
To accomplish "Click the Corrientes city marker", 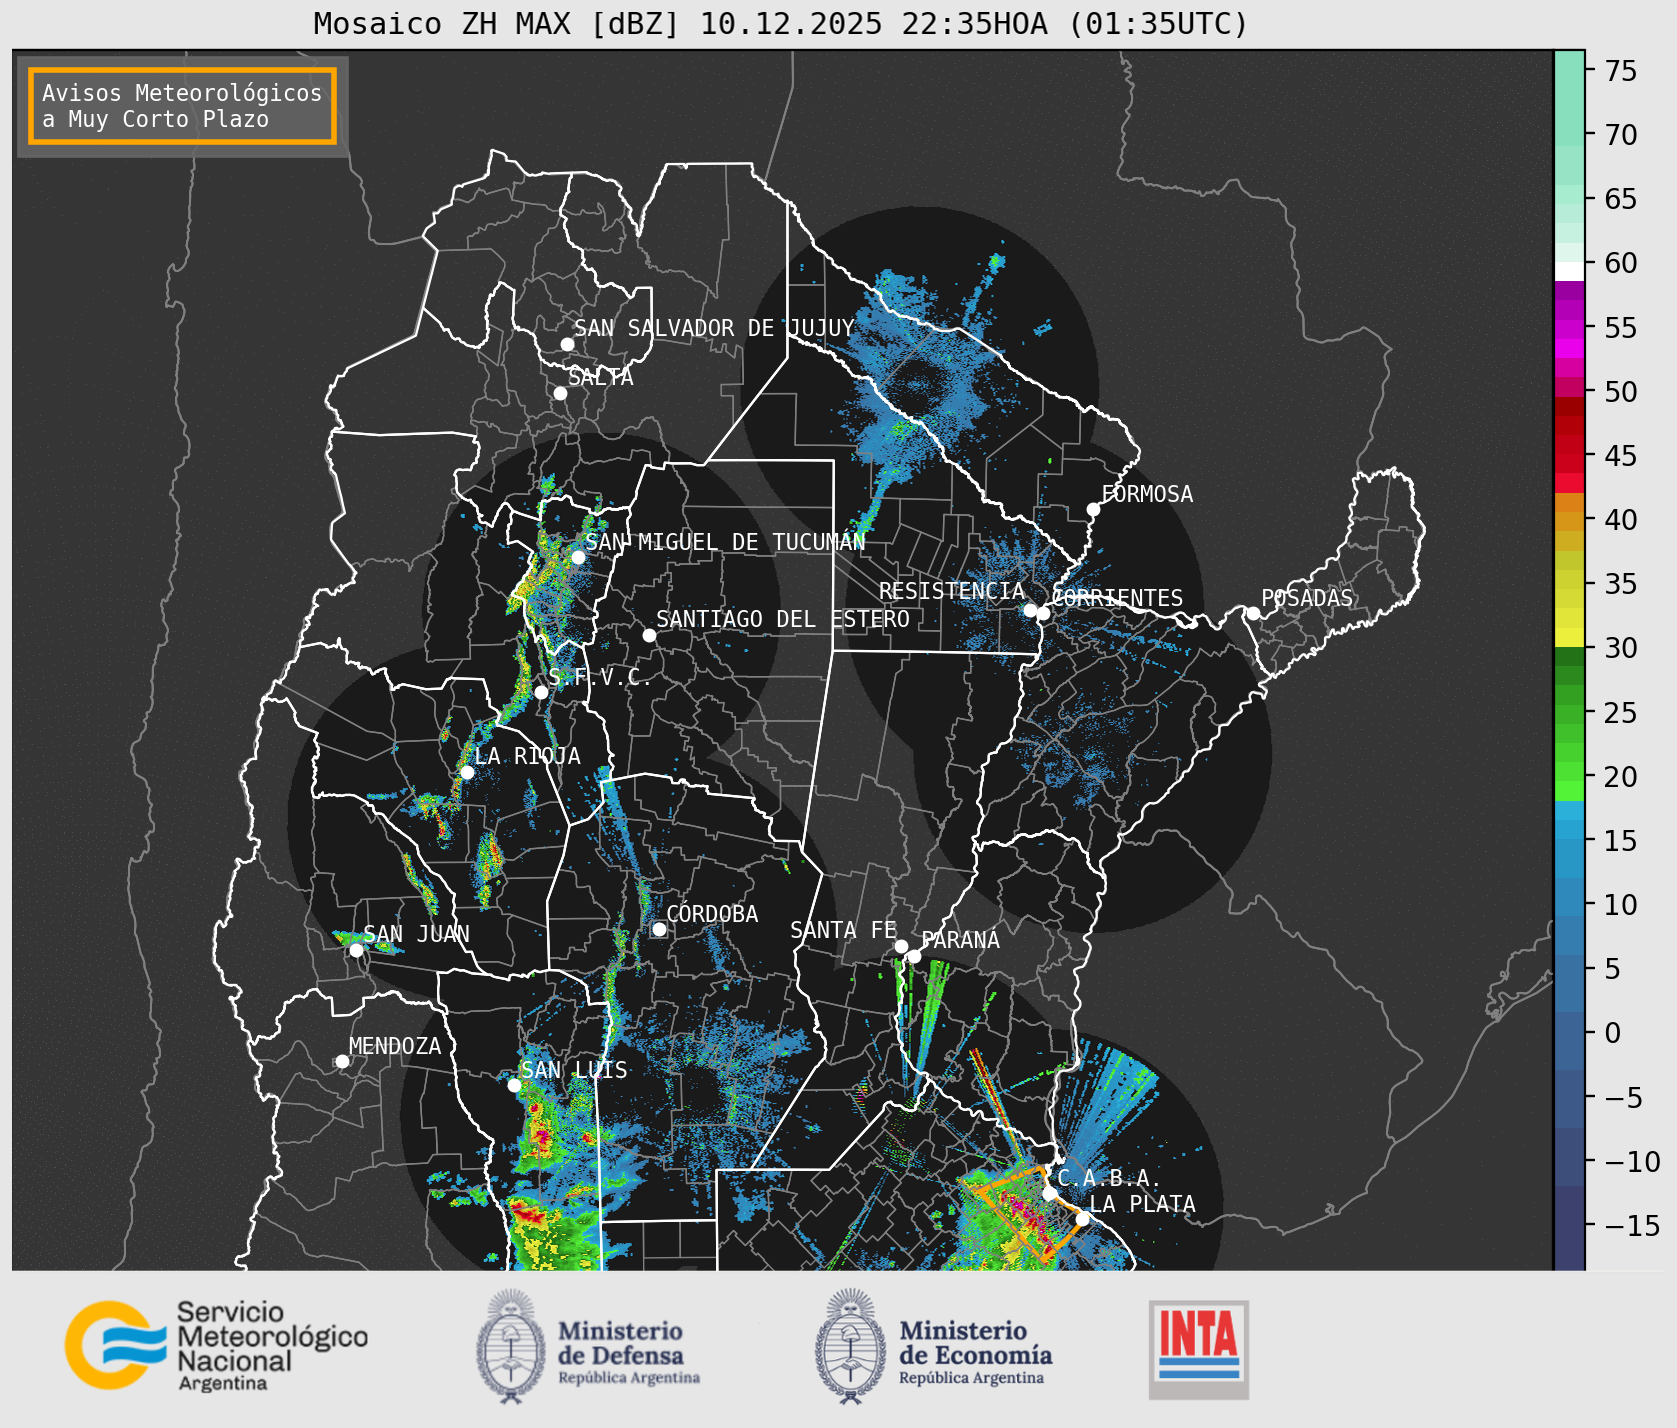I will [1043, 613].
